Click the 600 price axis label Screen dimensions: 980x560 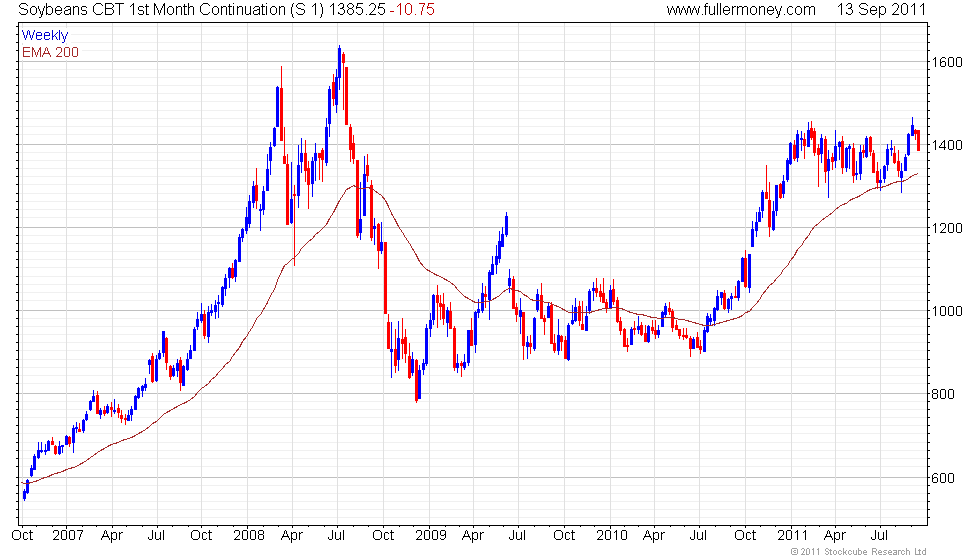[942, 478]
